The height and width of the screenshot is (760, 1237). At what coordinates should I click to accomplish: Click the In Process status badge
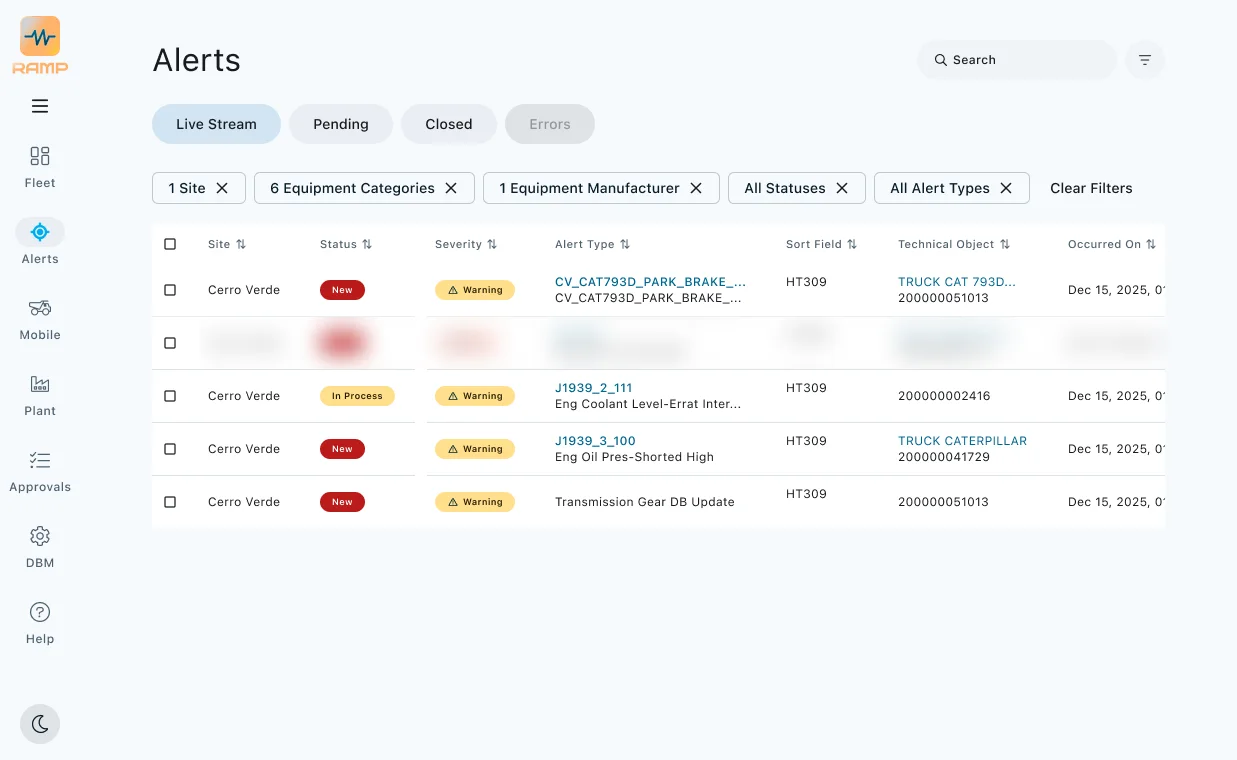(x=357, y=396)
